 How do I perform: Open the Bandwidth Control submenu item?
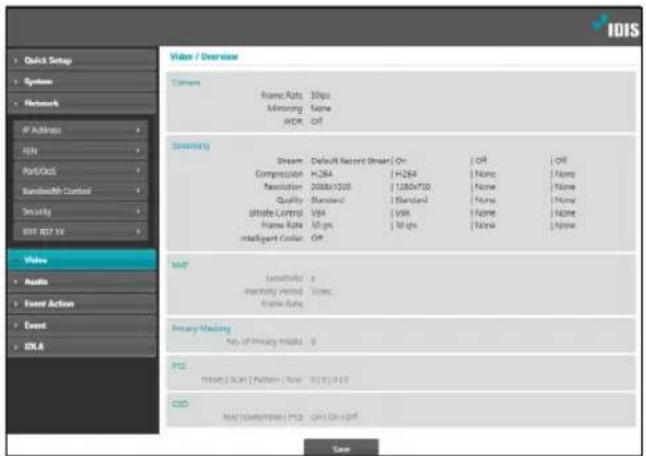coord(81,191)
